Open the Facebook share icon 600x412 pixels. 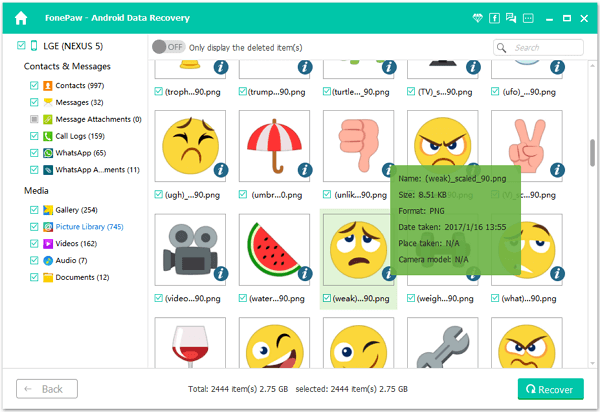click(494, 18)
